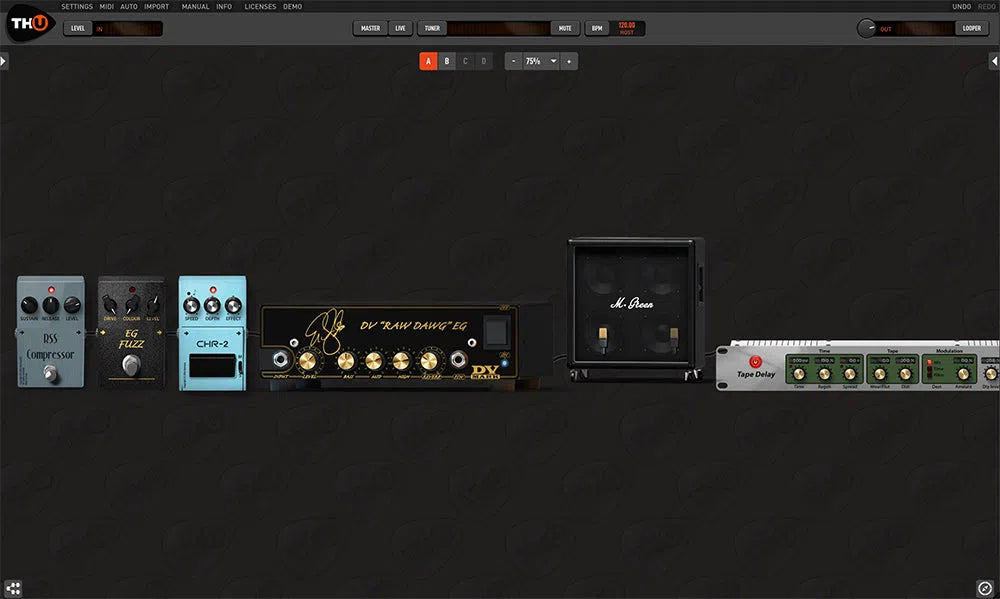Toggle LIVE mode
Screen dimensions: 1000x599
(399, 27)
